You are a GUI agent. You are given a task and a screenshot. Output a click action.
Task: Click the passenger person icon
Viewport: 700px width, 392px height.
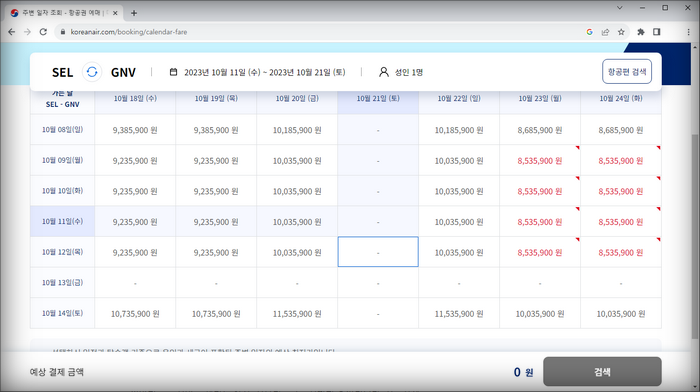[x=383, y=72]
